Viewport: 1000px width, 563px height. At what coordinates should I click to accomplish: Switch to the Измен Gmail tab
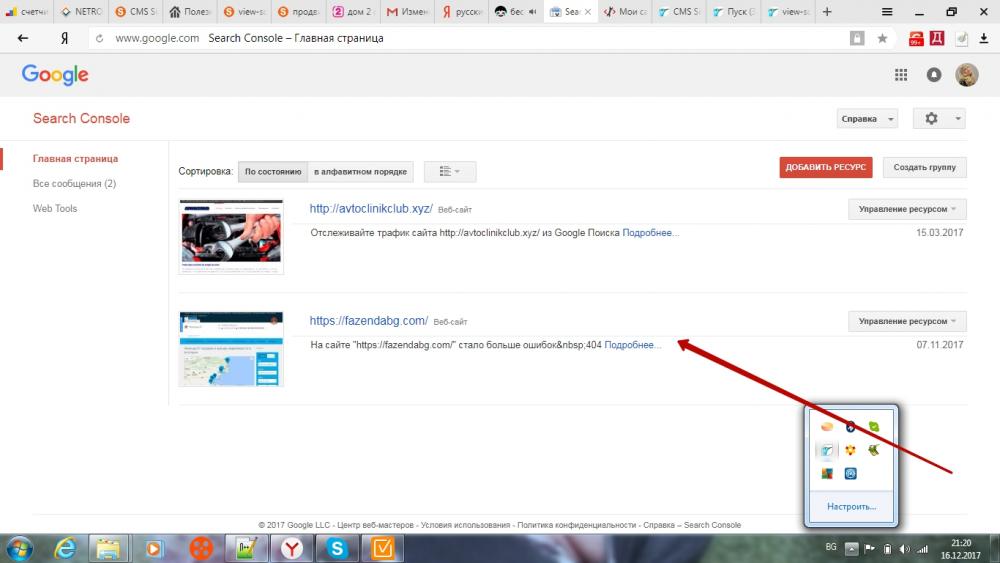click(409, 11)
